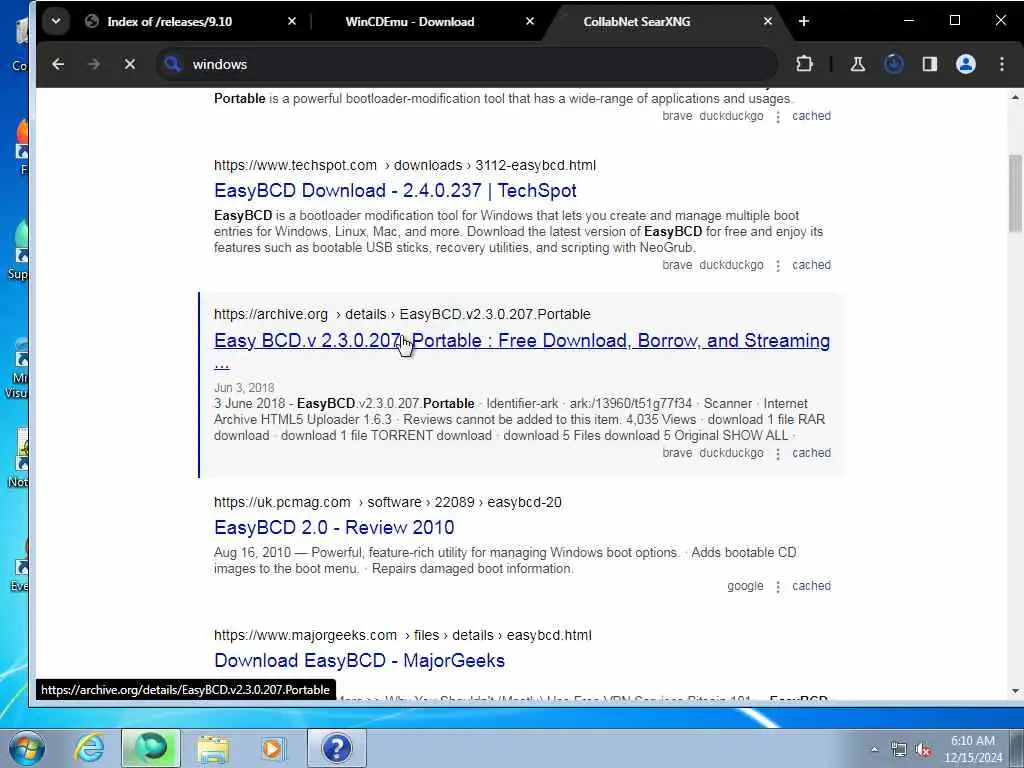Click the muted volume icon in tray
The height and width of the screenshot is (768, 1024).
(923, 750)
